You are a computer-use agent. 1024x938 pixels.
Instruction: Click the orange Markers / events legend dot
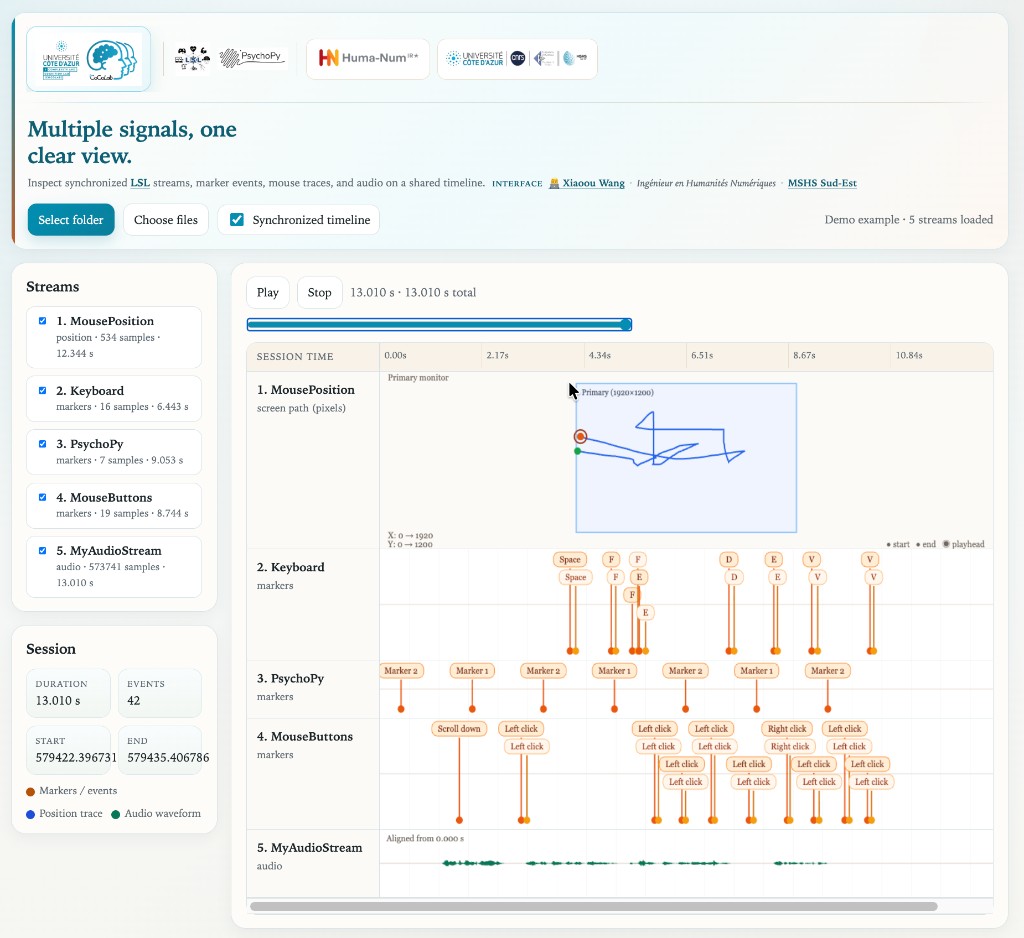pyautogui.click(x=30, y=792)
